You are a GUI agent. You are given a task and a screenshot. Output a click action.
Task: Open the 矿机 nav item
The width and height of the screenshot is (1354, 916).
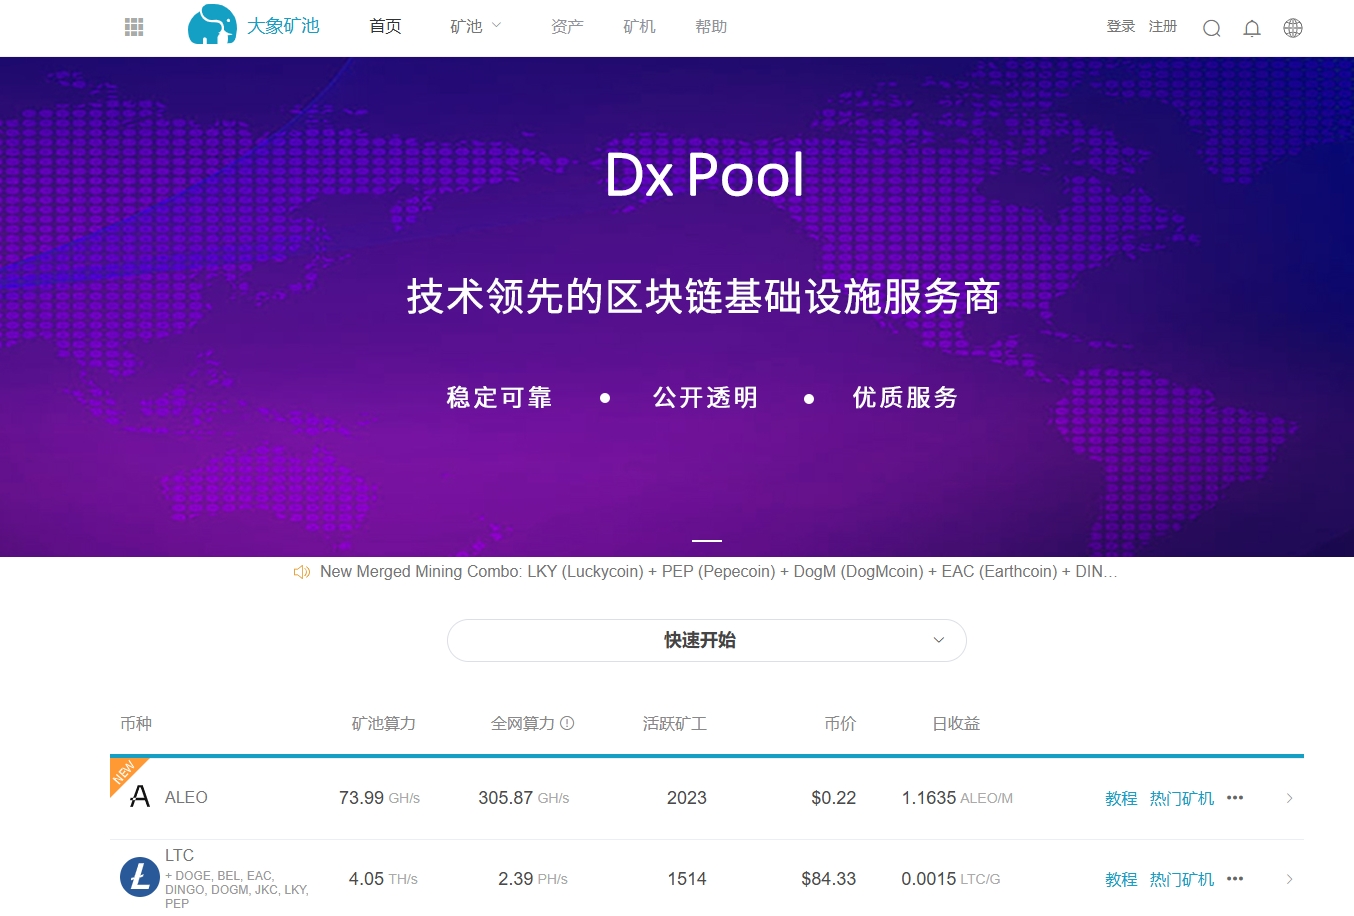coord(639,27)
